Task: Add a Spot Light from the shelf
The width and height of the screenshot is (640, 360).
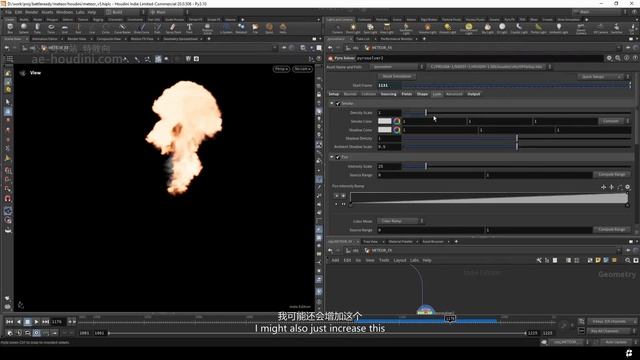Action: (x=370, y=28)
